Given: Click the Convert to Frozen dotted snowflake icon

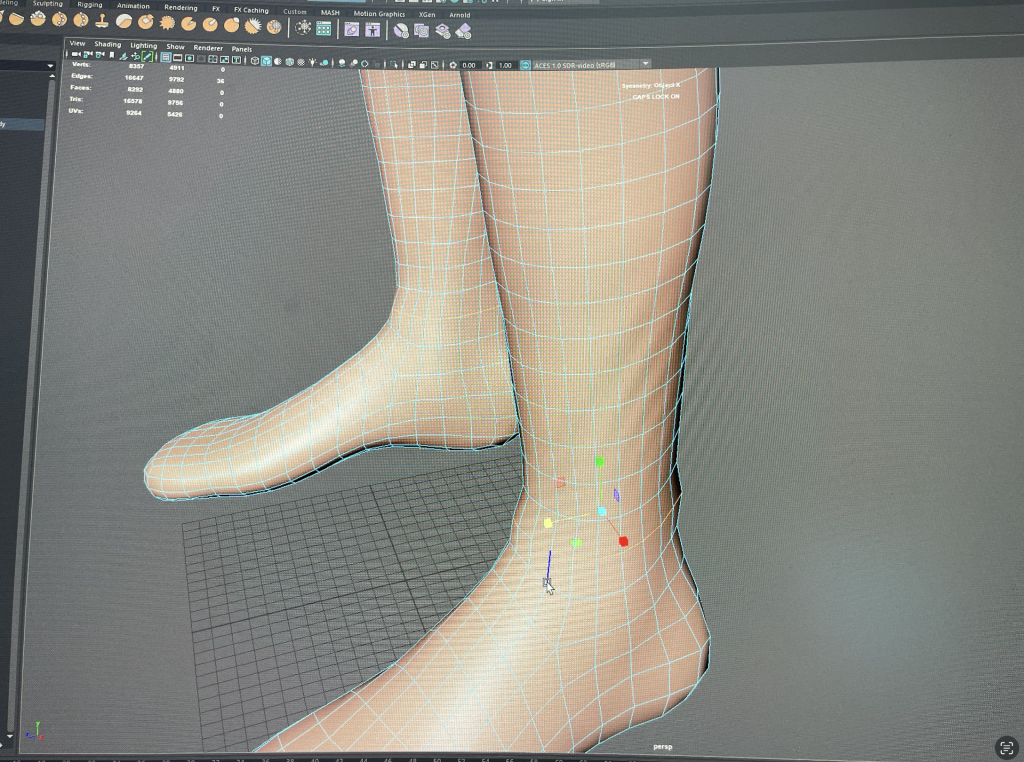Looking at the screenshot, I should (x=304, y=27).
